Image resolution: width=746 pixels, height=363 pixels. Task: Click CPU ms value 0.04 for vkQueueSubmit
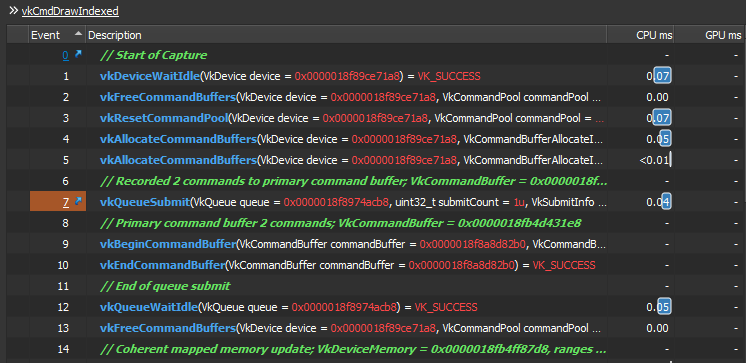pyautogui.click(x=658, y=202)
